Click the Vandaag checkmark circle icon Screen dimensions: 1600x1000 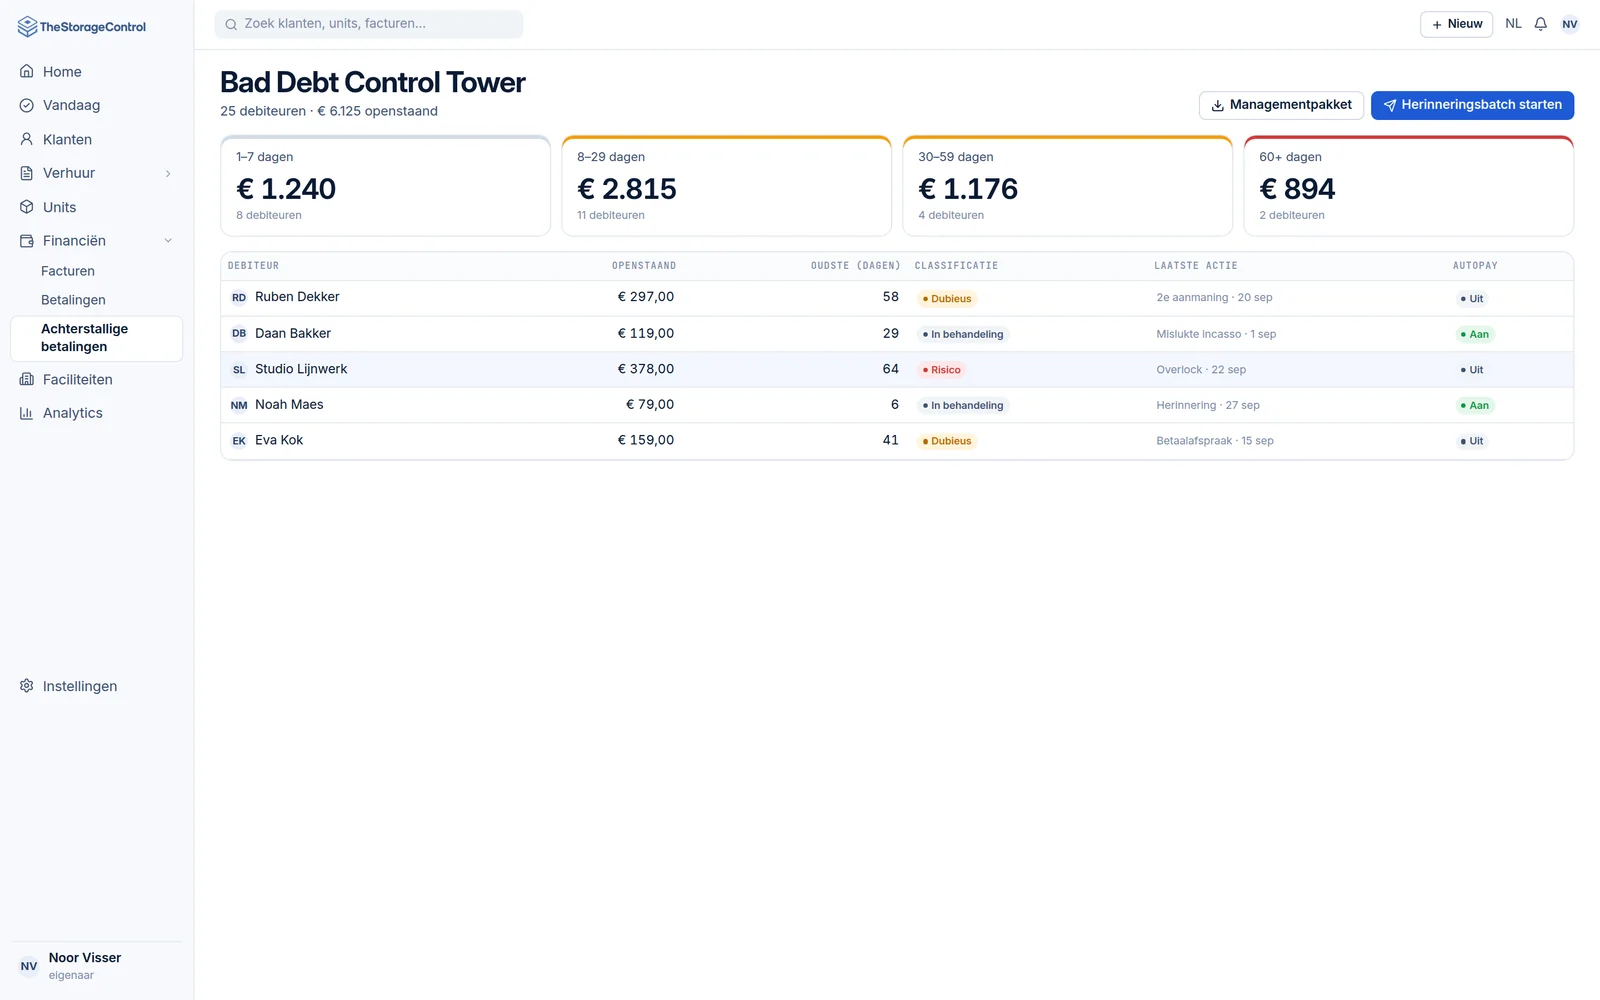(27, 105)
